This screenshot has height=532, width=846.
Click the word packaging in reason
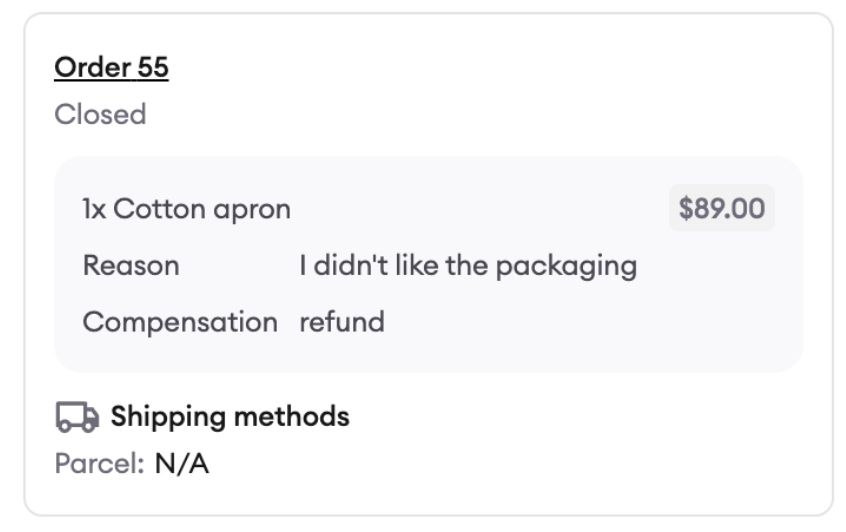[x=567, y=267]
